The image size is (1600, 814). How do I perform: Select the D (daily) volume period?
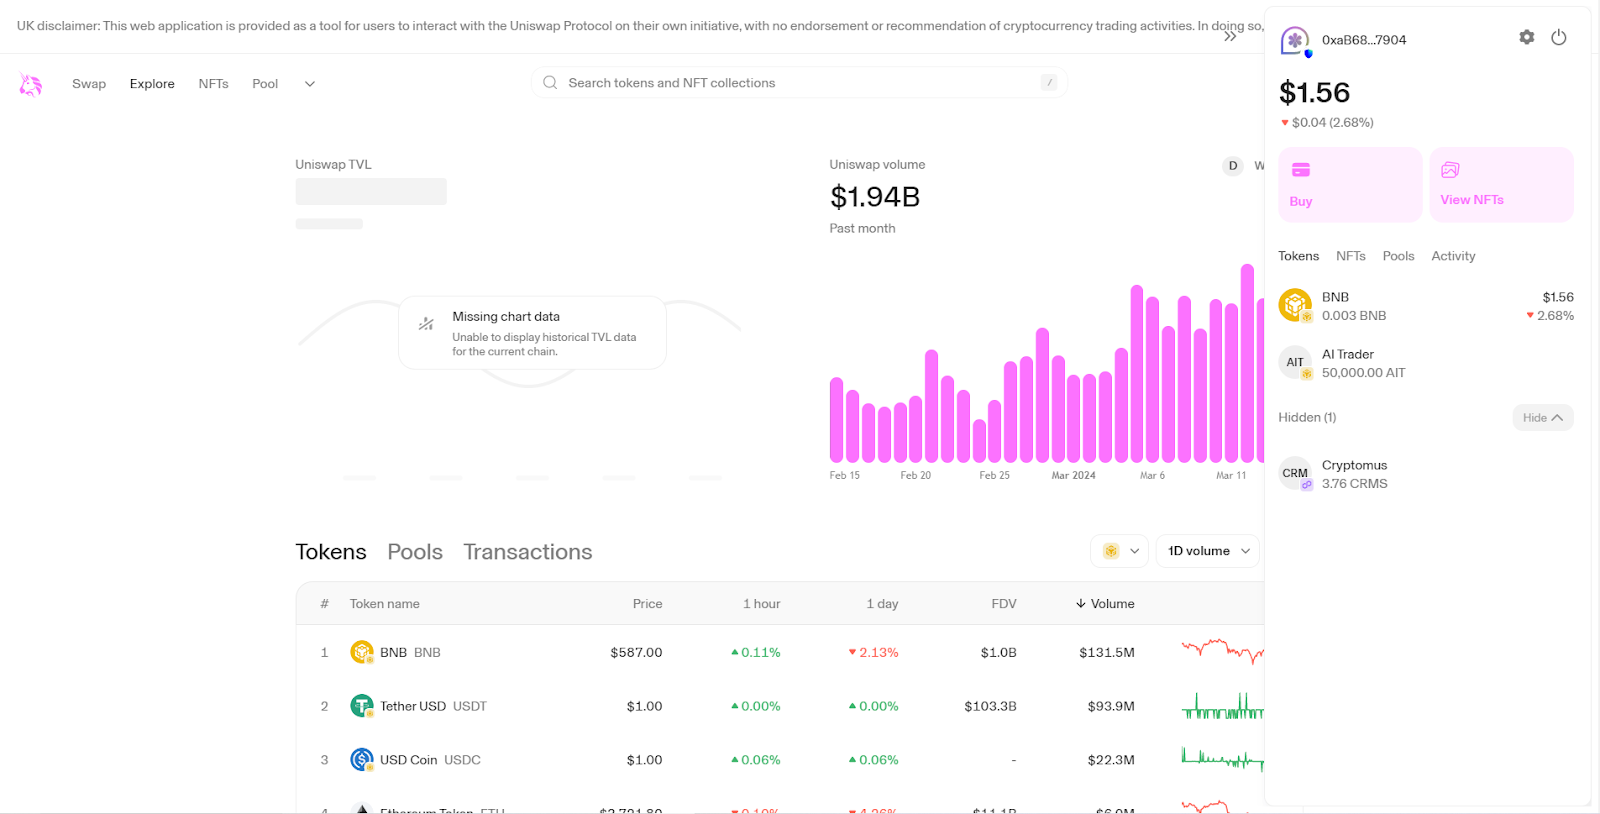[1233, 166]
